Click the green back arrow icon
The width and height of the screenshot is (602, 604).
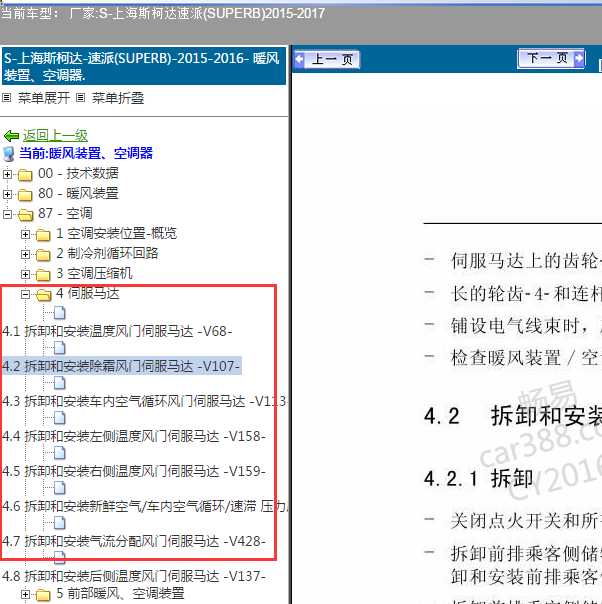11,136
